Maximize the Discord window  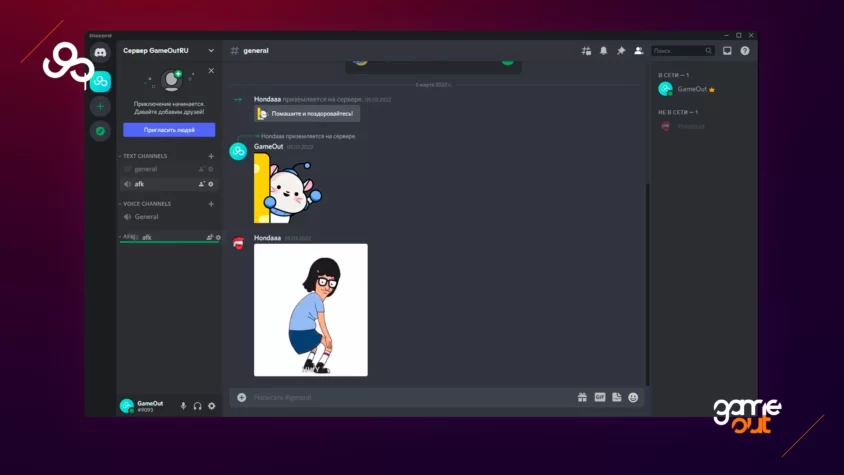click(x=738, y=36)
